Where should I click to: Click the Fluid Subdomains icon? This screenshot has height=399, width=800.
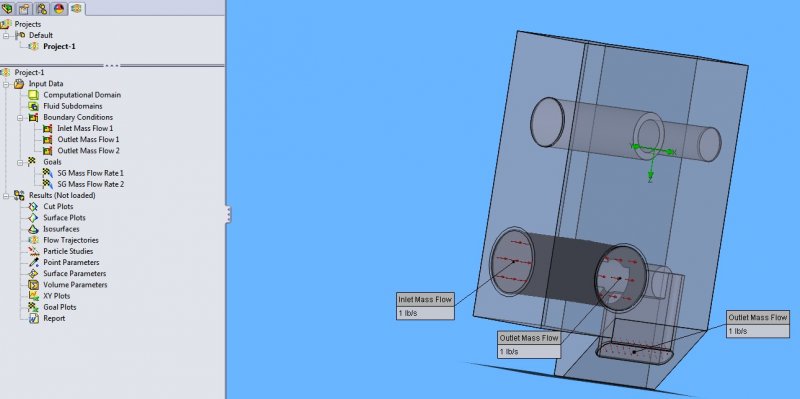point(33,106)
